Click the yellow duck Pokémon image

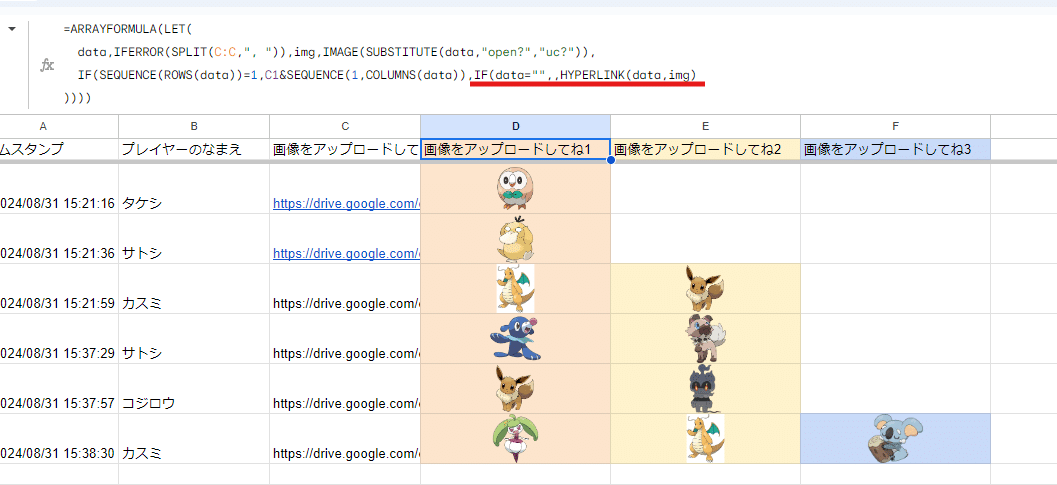(515, 239)
